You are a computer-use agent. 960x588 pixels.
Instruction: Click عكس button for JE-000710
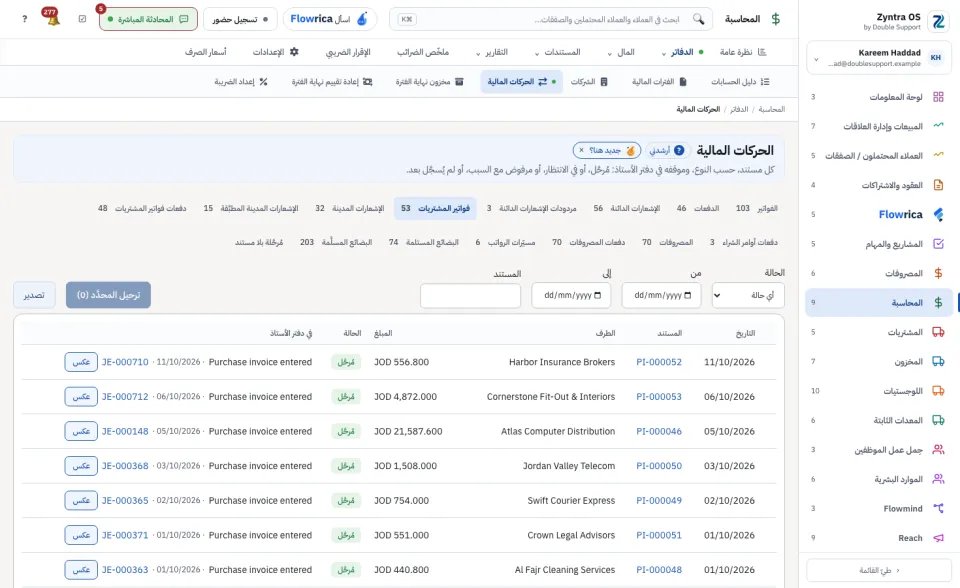(x=81, y=362)
